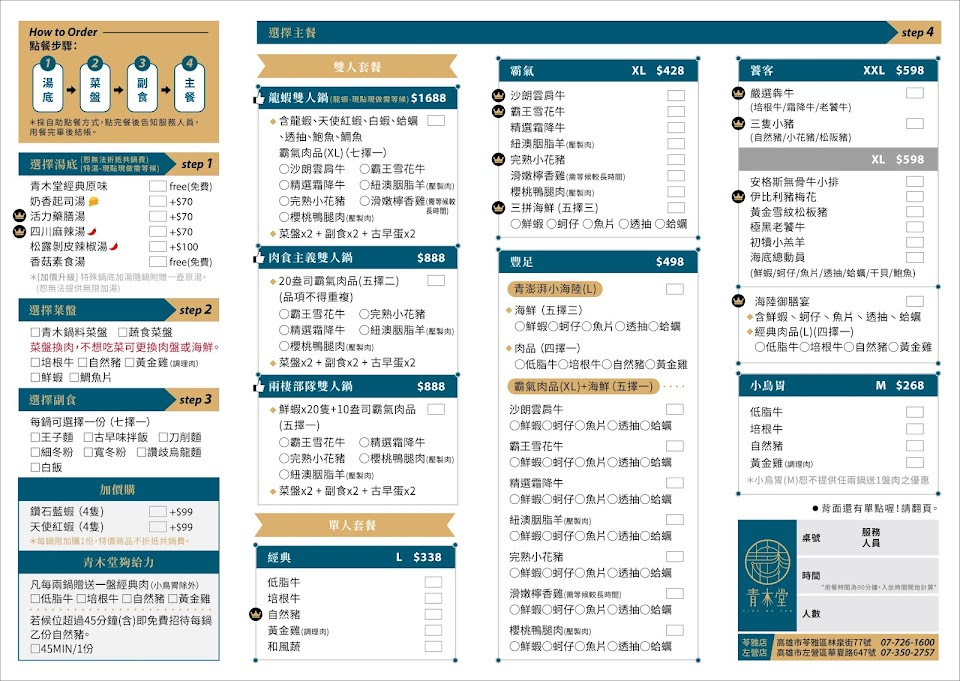This screenshot has height=681, width=960.
Task: Click the 選擇菜盤 step 2 header
Action: tap(119, 310)
